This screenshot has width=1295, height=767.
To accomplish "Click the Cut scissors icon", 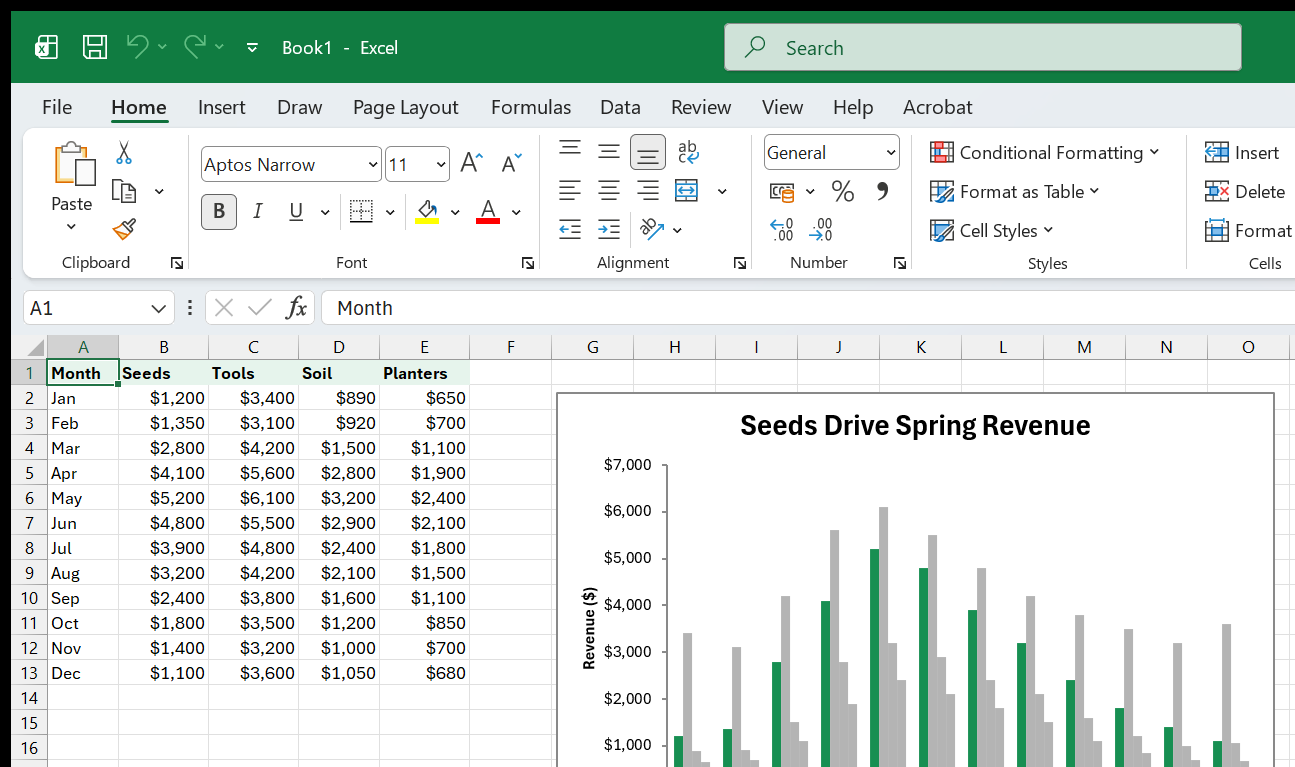I will tap(124, 152).
